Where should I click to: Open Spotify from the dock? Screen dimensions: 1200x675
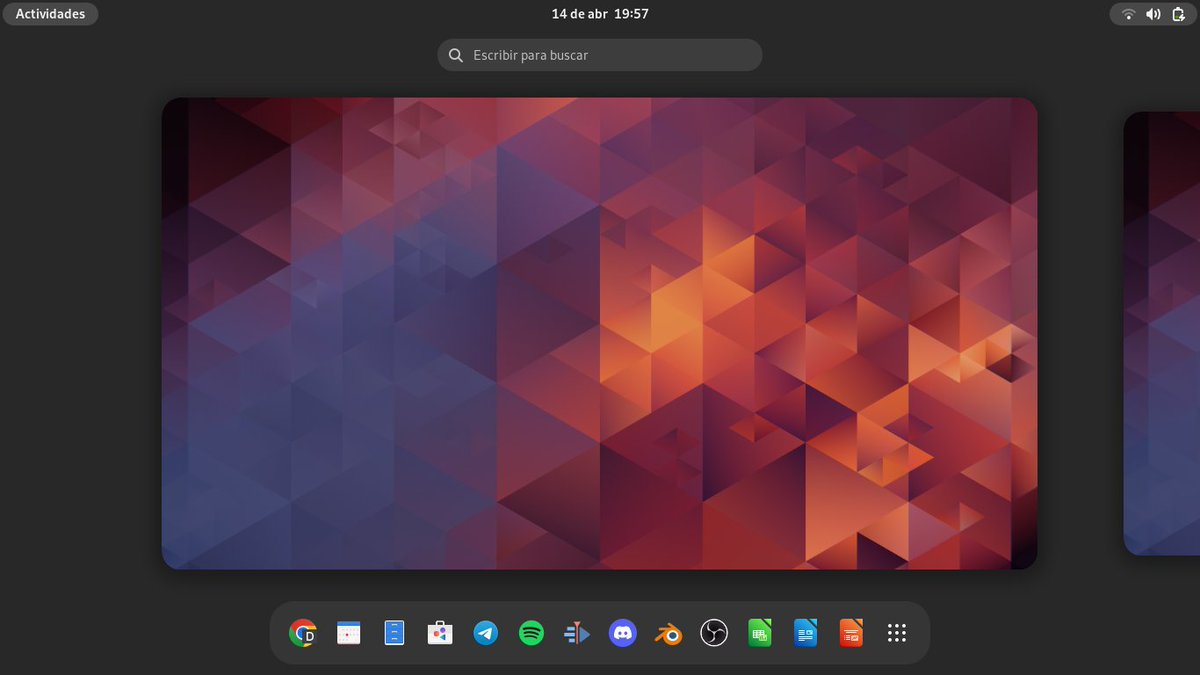[x=531, y=632]
